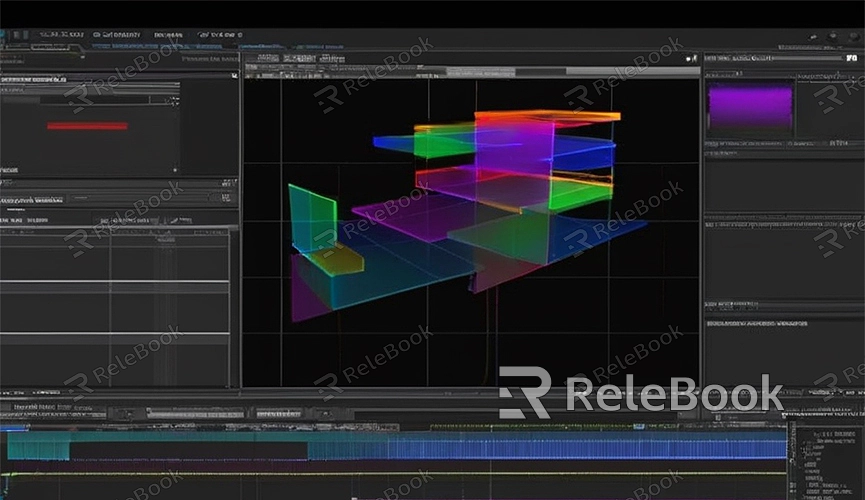Select the green upright panel of the 3D model
The image size is (865, 500).
coord(313,220)
